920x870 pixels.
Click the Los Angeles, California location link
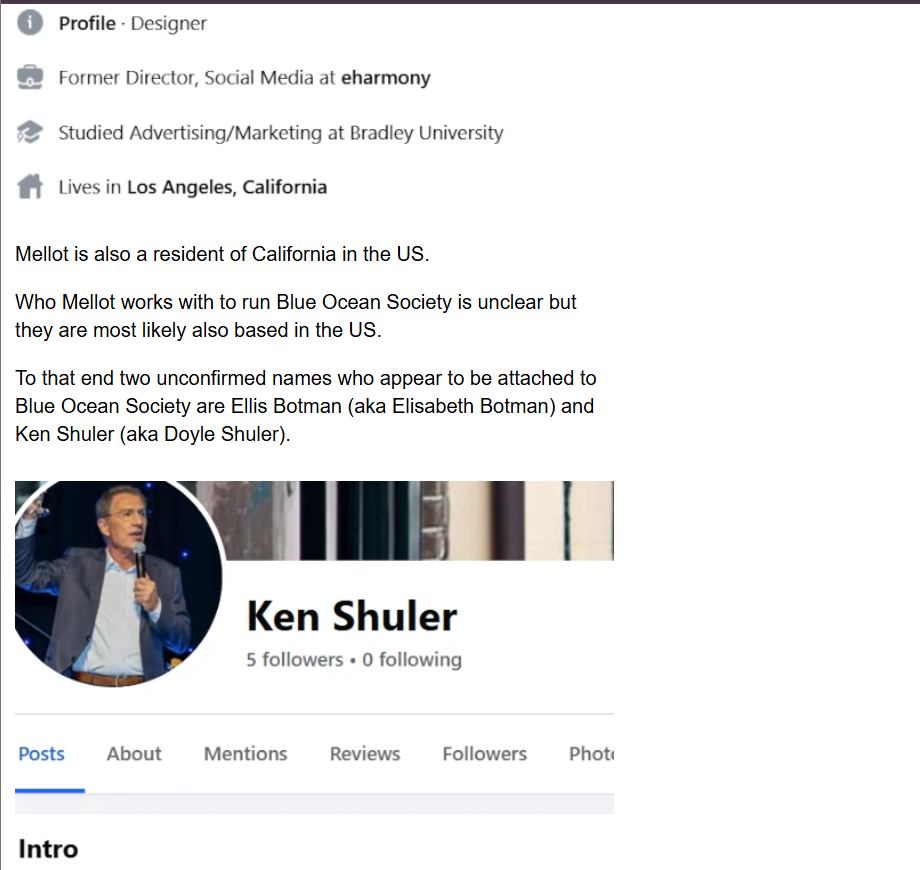[227, 187]
